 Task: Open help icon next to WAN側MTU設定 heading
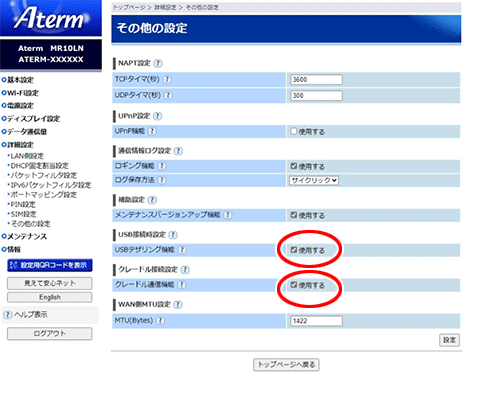coord(178,305)
